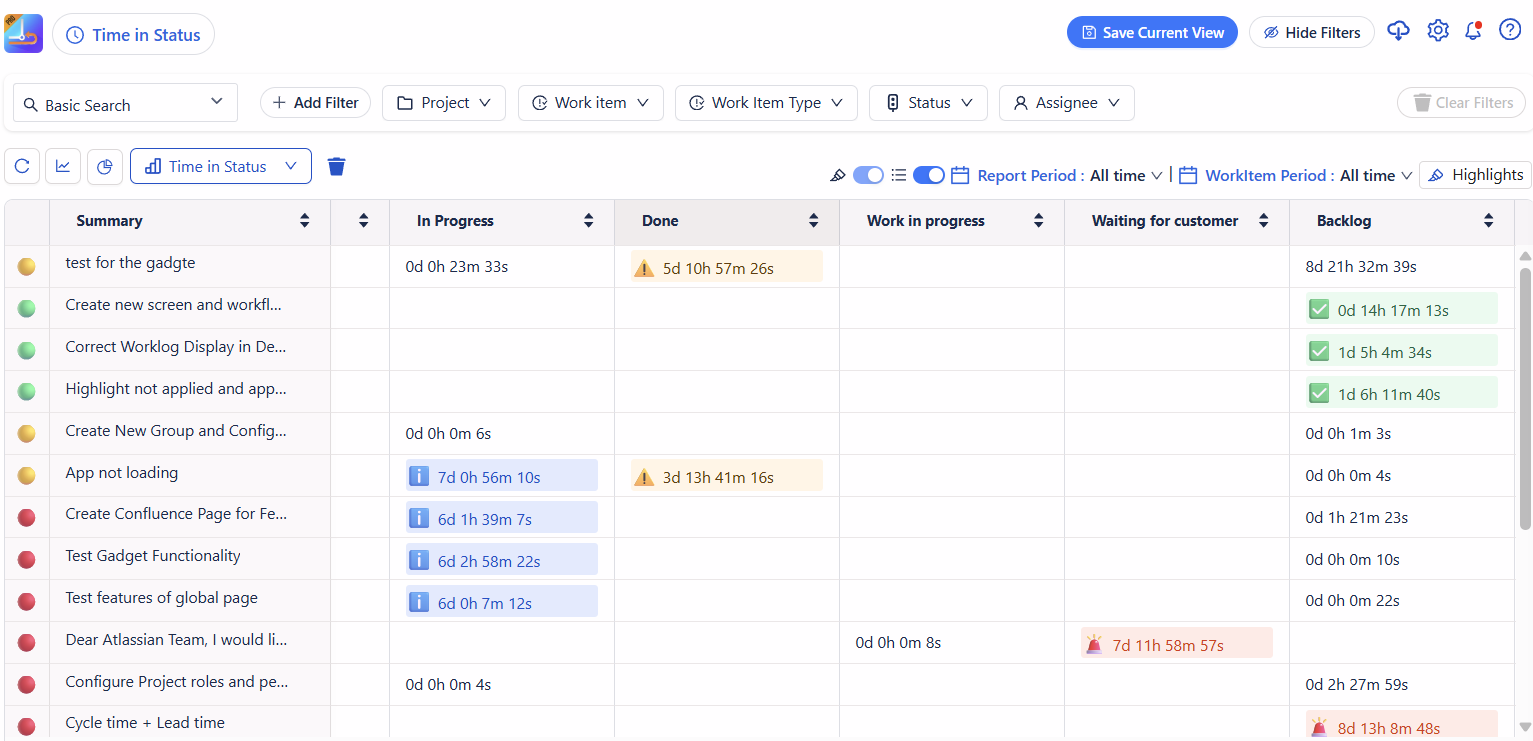Click the refresh report icon

(22, 167)
